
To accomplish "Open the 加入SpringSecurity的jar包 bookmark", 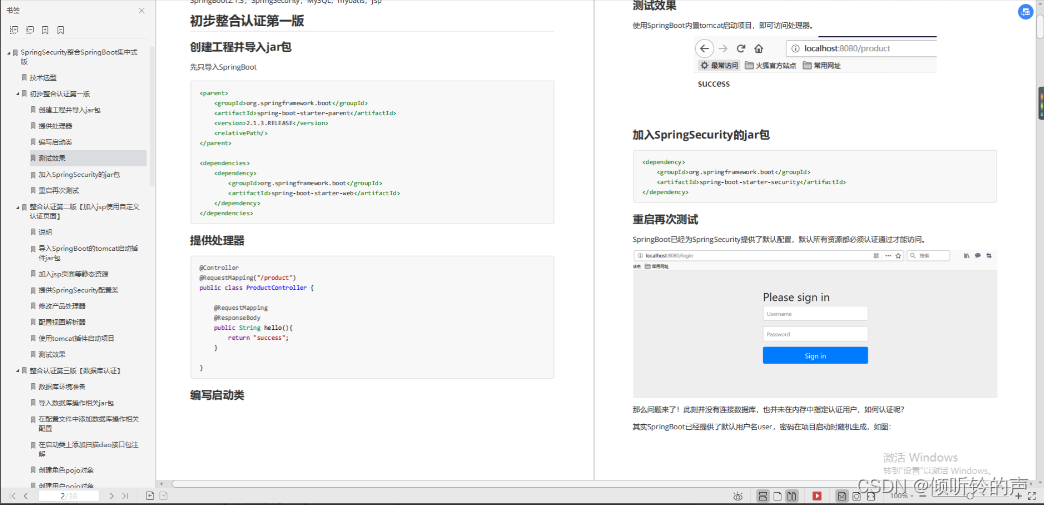I will click(79, 175).
